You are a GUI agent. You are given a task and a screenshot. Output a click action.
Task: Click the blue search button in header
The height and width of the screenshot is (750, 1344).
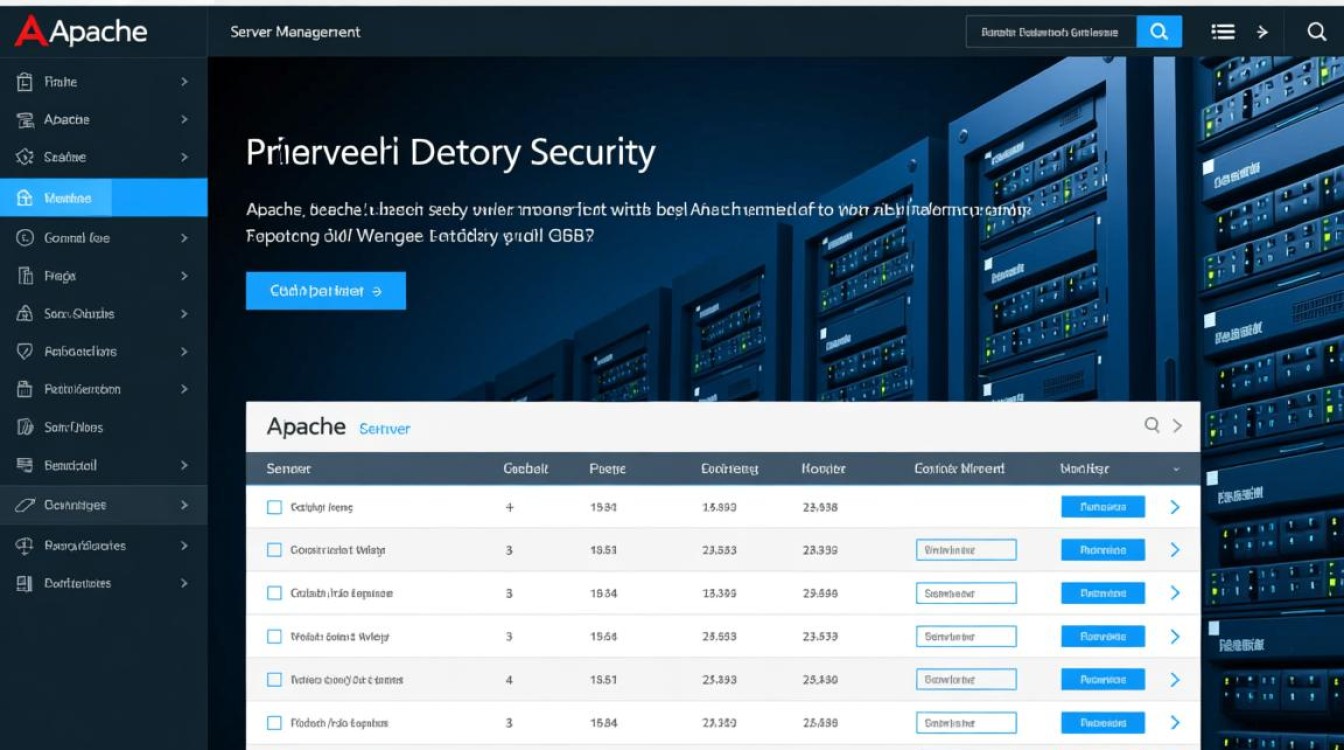pos(1159,32)
